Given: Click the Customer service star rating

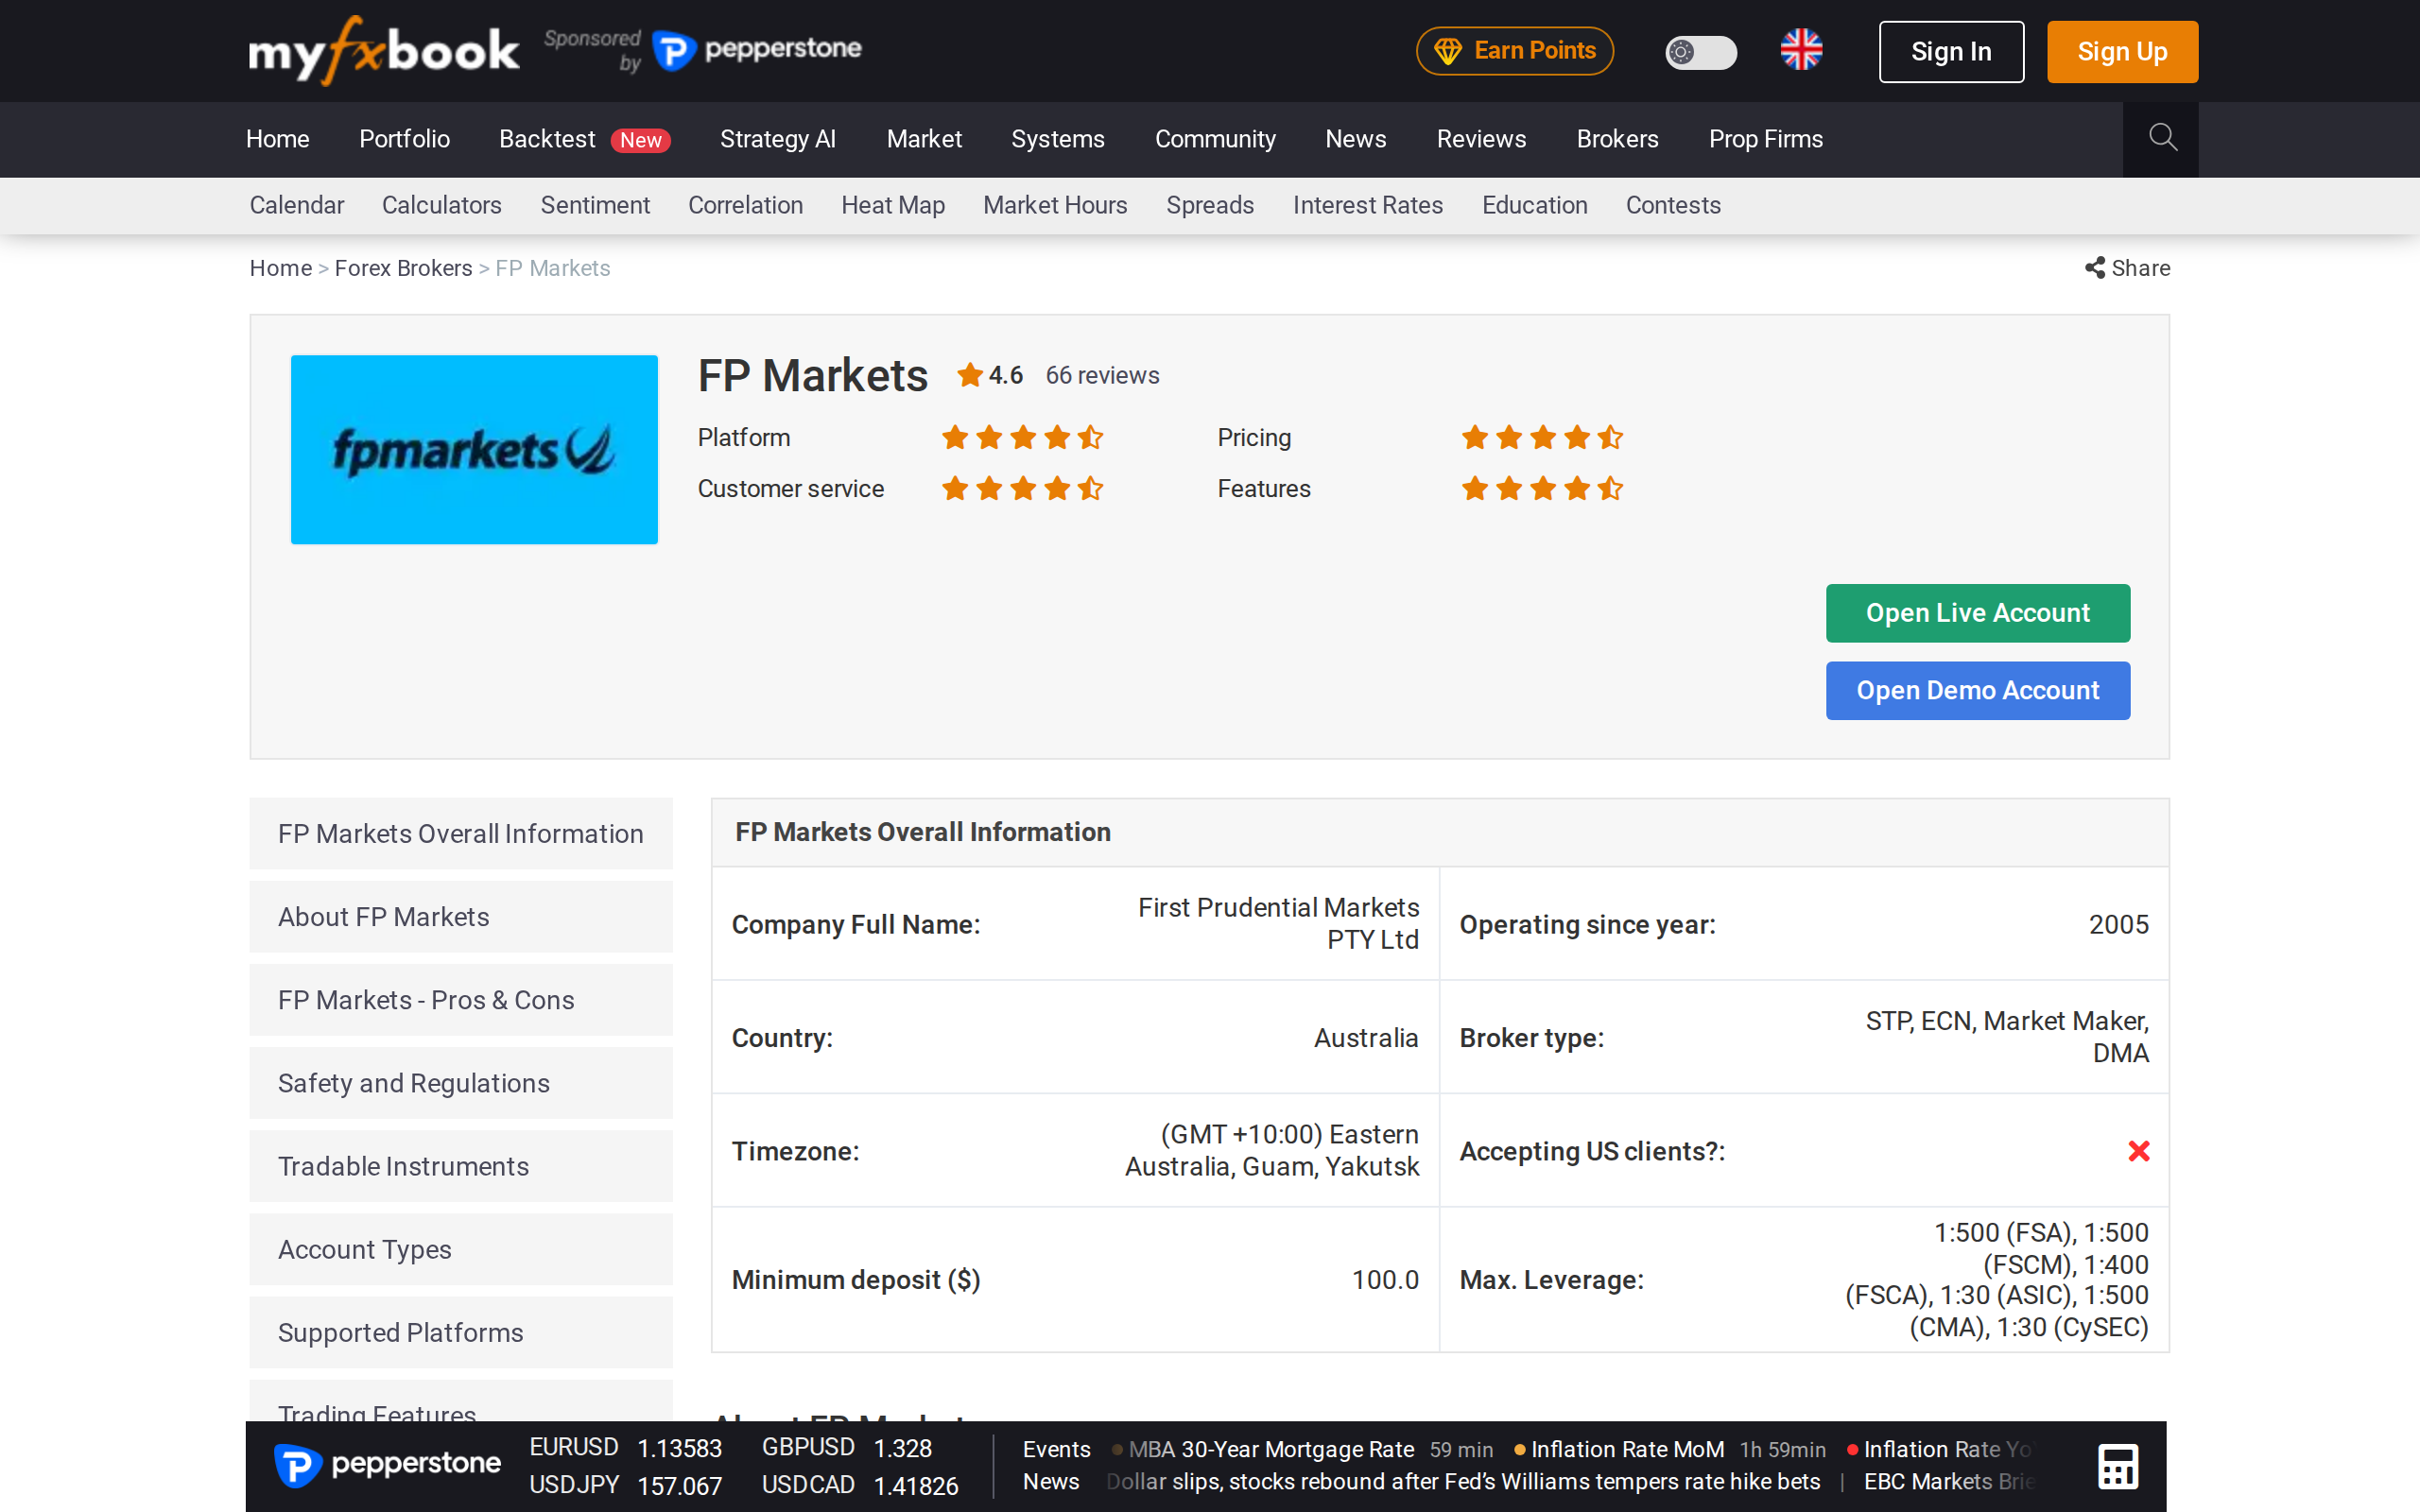Looking at the screenshot, I should [1022, 489].
